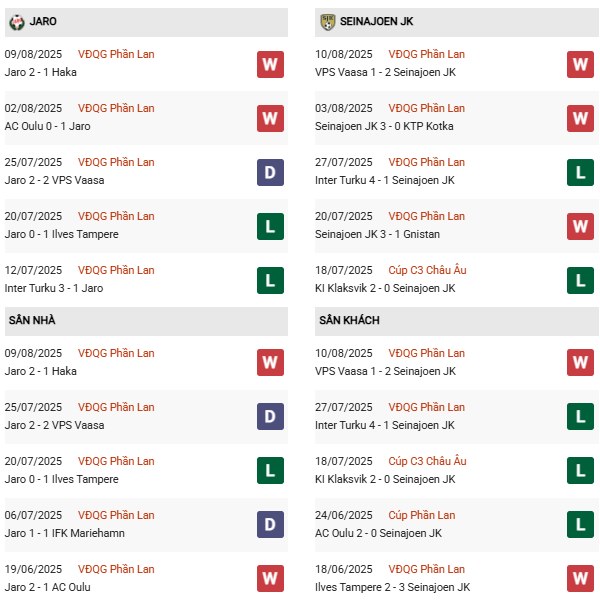Click the Jaro team logo
The width and height of the screenshot is (600, 600).
pos(16,21)
